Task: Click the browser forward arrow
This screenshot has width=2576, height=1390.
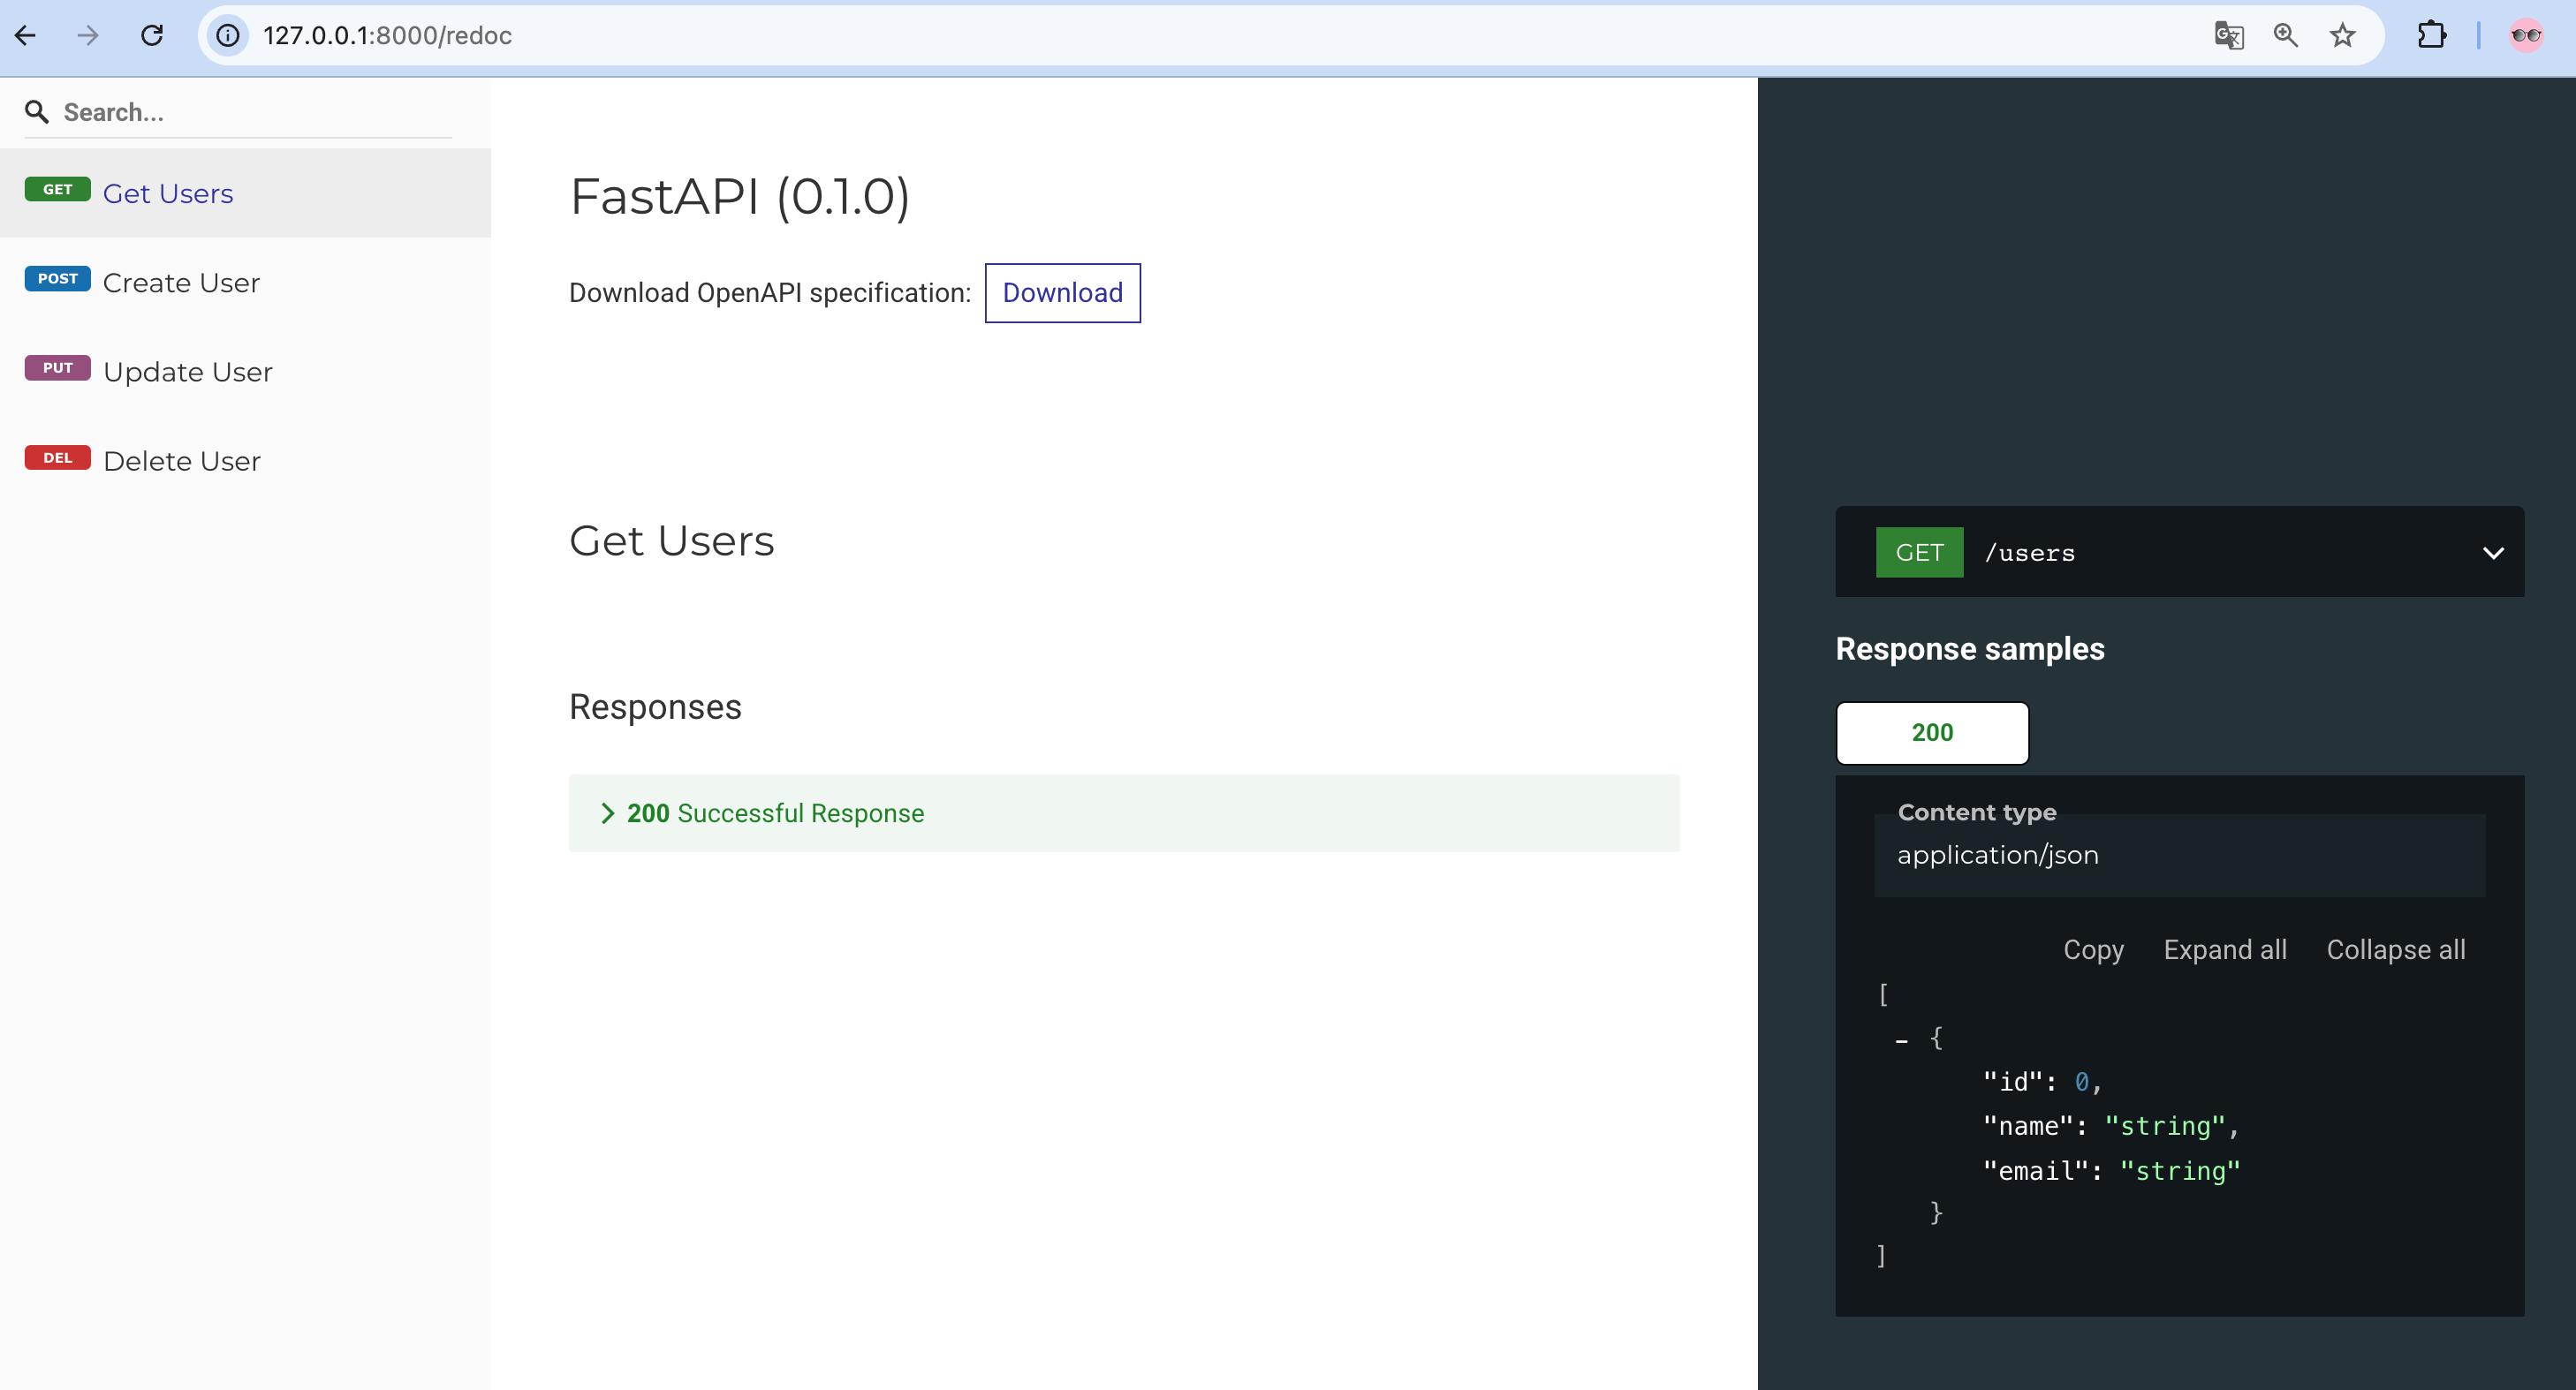Action: 88,36
